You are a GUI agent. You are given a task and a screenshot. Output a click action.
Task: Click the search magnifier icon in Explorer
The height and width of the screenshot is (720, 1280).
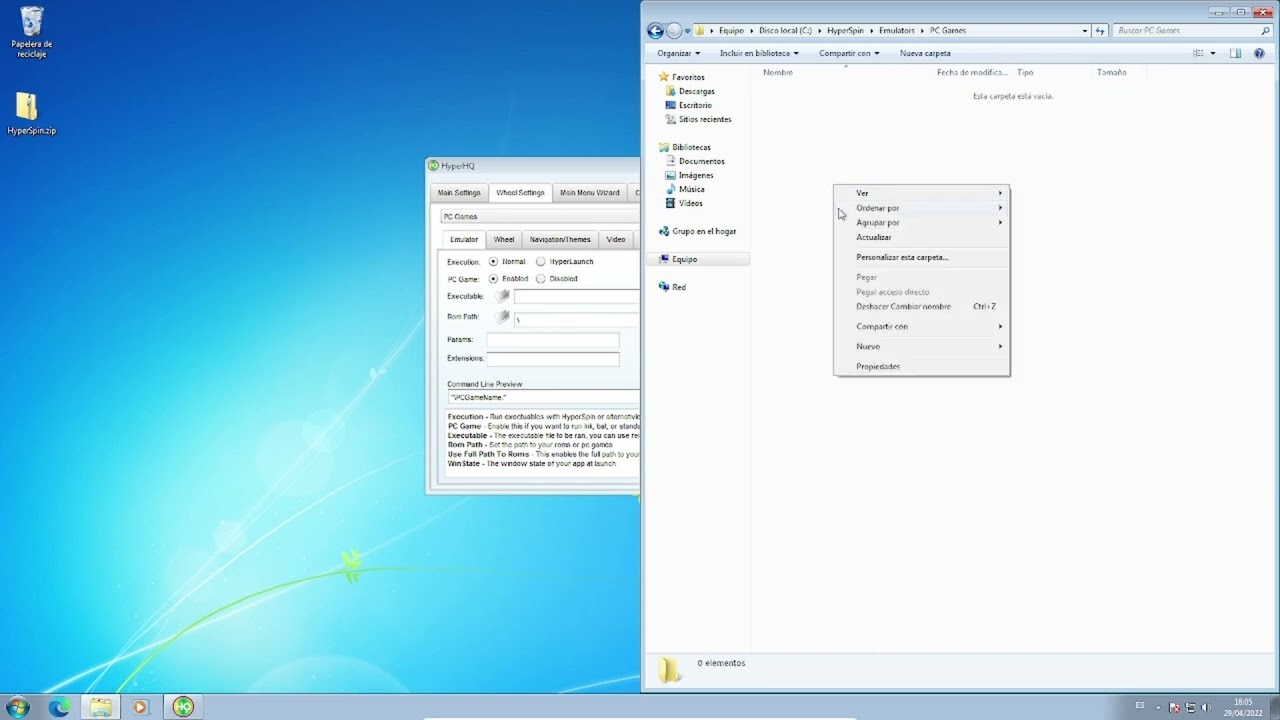point(1265,31)
